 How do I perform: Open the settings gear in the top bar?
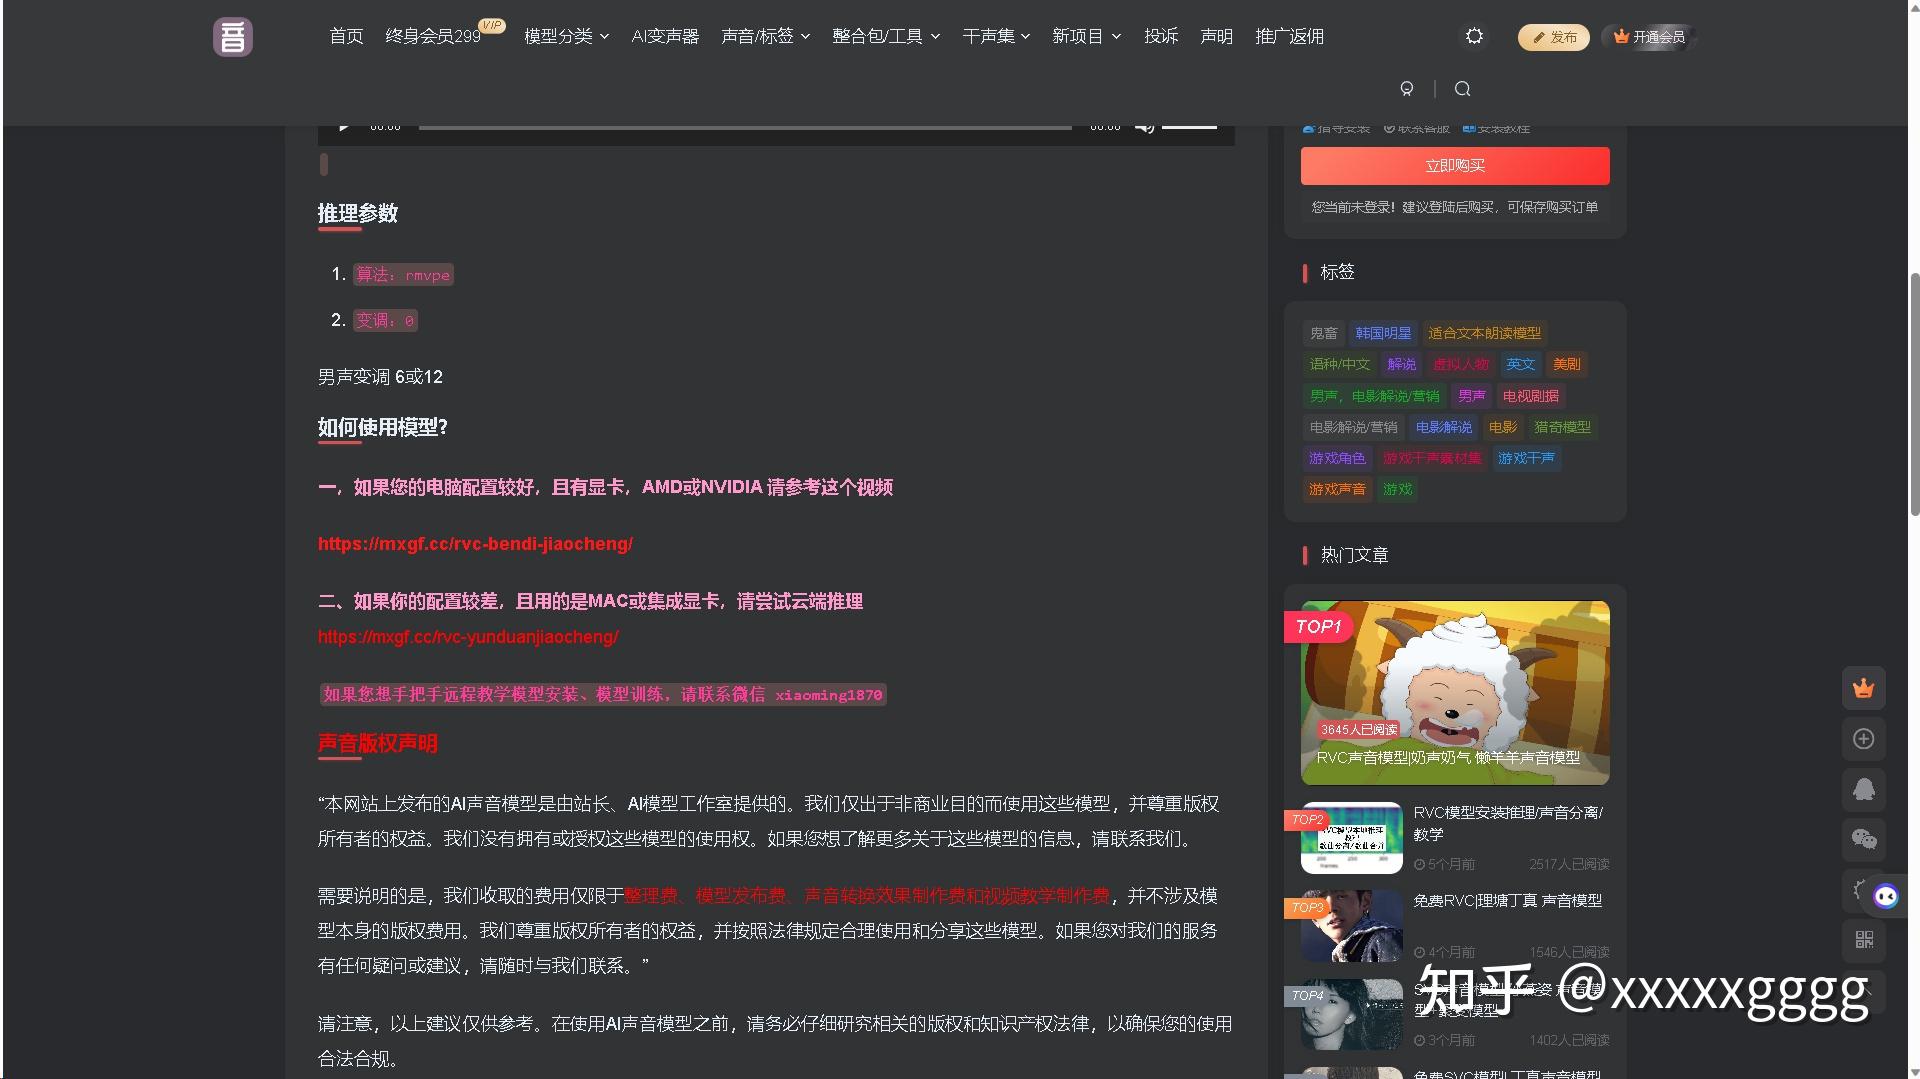1473,36
